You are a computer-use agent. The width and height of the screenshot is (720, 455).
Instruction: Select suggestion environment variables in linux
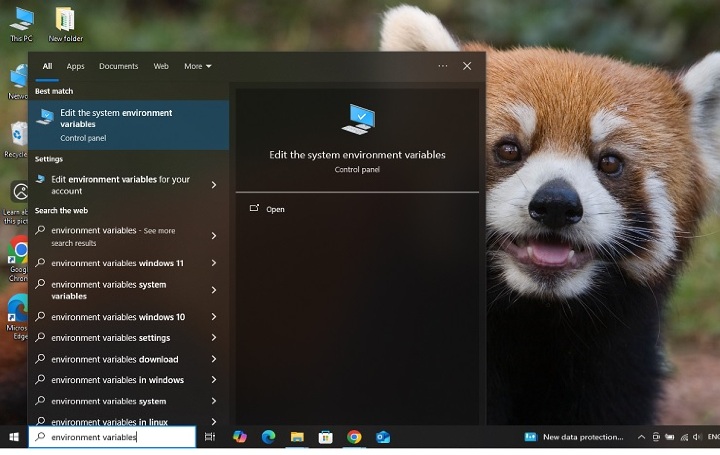[109, 422]
